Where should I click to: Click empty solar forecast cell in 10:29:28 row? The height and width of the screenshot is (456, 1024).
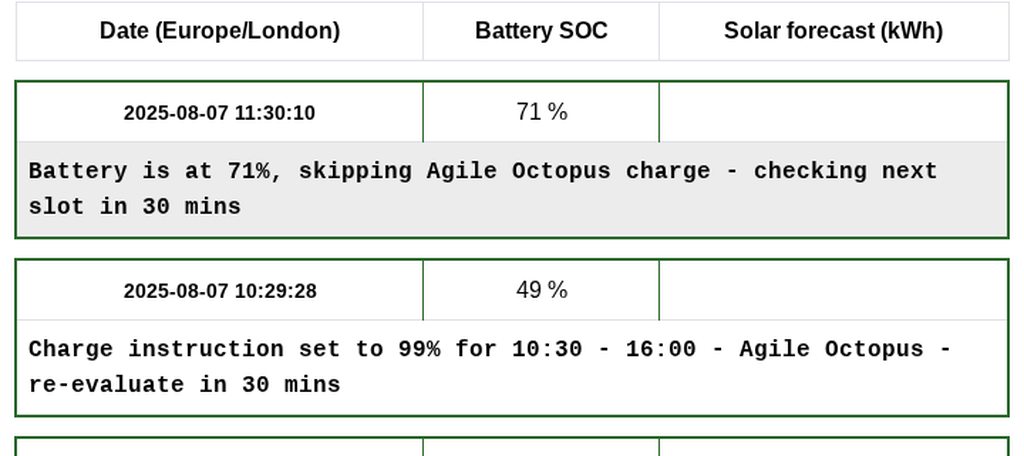click(x=833, y=290)
